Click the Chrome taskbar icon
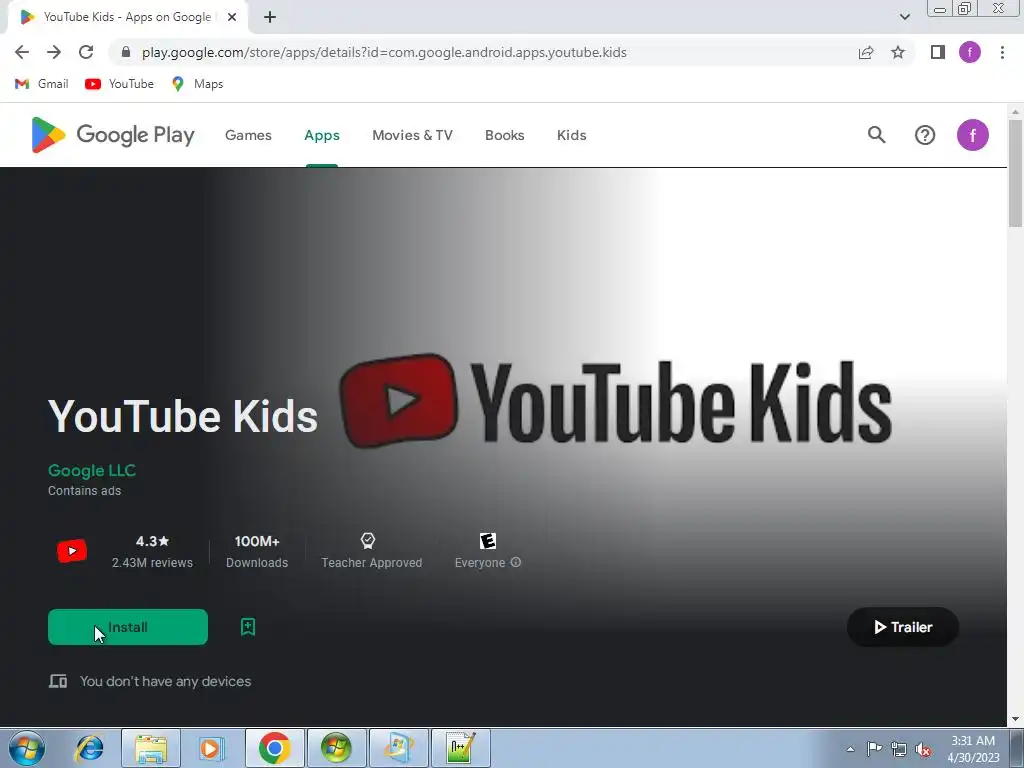This screenshot has width=1024, height=768. [x=274, y=748]
